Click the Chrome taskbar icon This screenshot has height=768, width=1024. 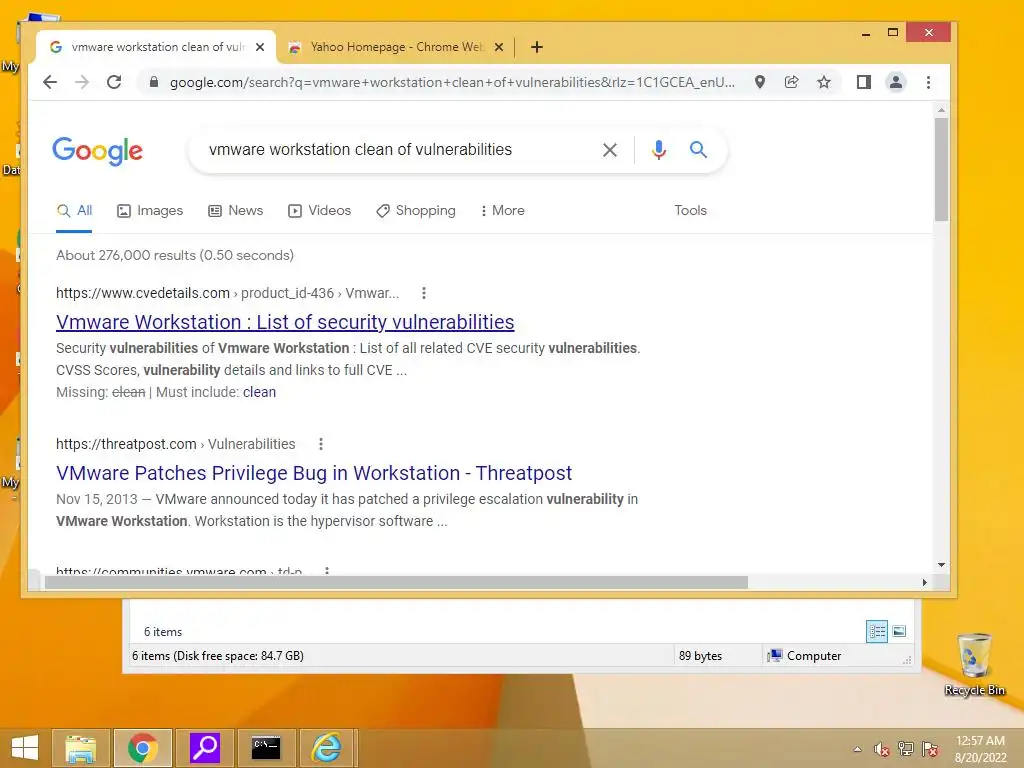pos(142,748)
